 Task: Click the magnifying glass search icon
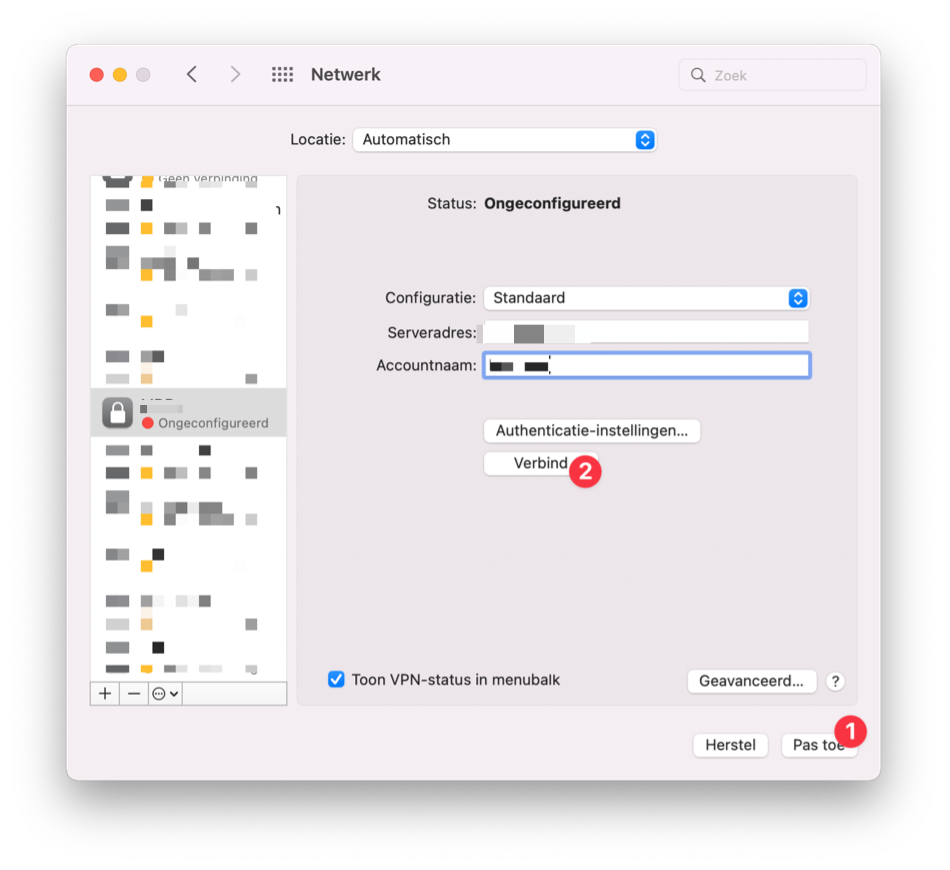(698, 75)
